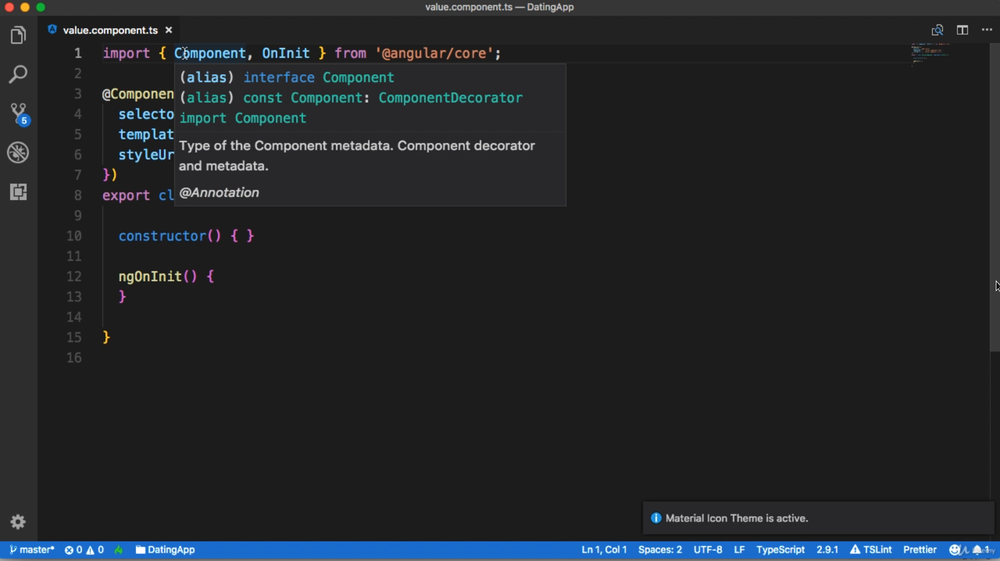Click the editor minimap preview
This screenshot has width=1000, height=561.
tap(930, 54)
